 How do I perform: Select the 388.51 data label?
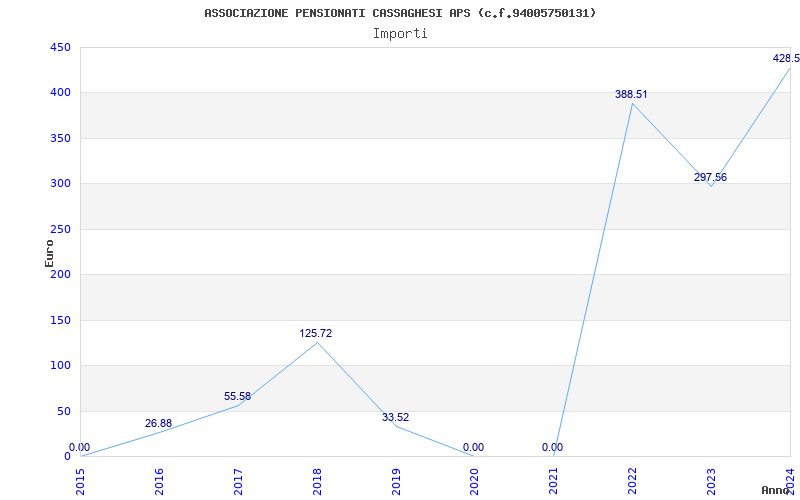631,94
